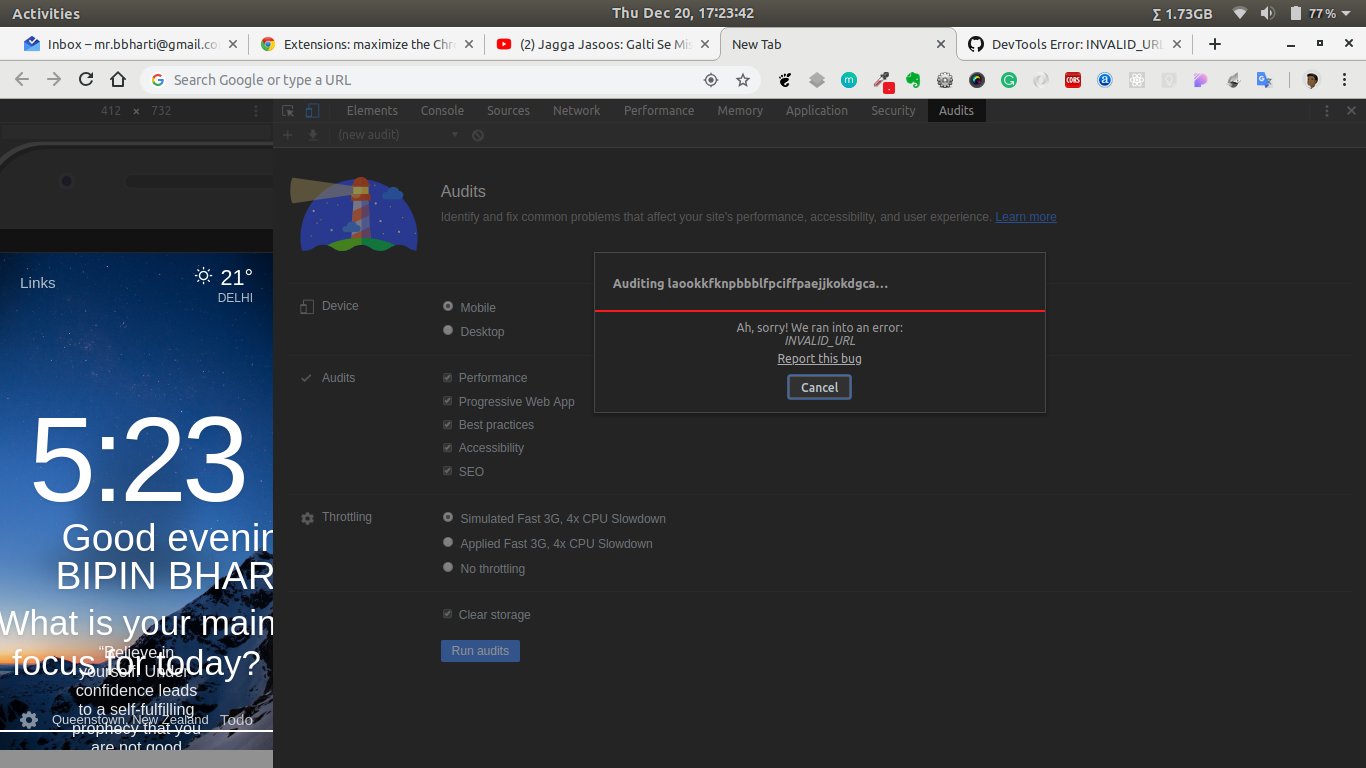The width and height of the screenshot is (1366, 768).
Task: Click the Report this bug link
Action: (818, 358)
